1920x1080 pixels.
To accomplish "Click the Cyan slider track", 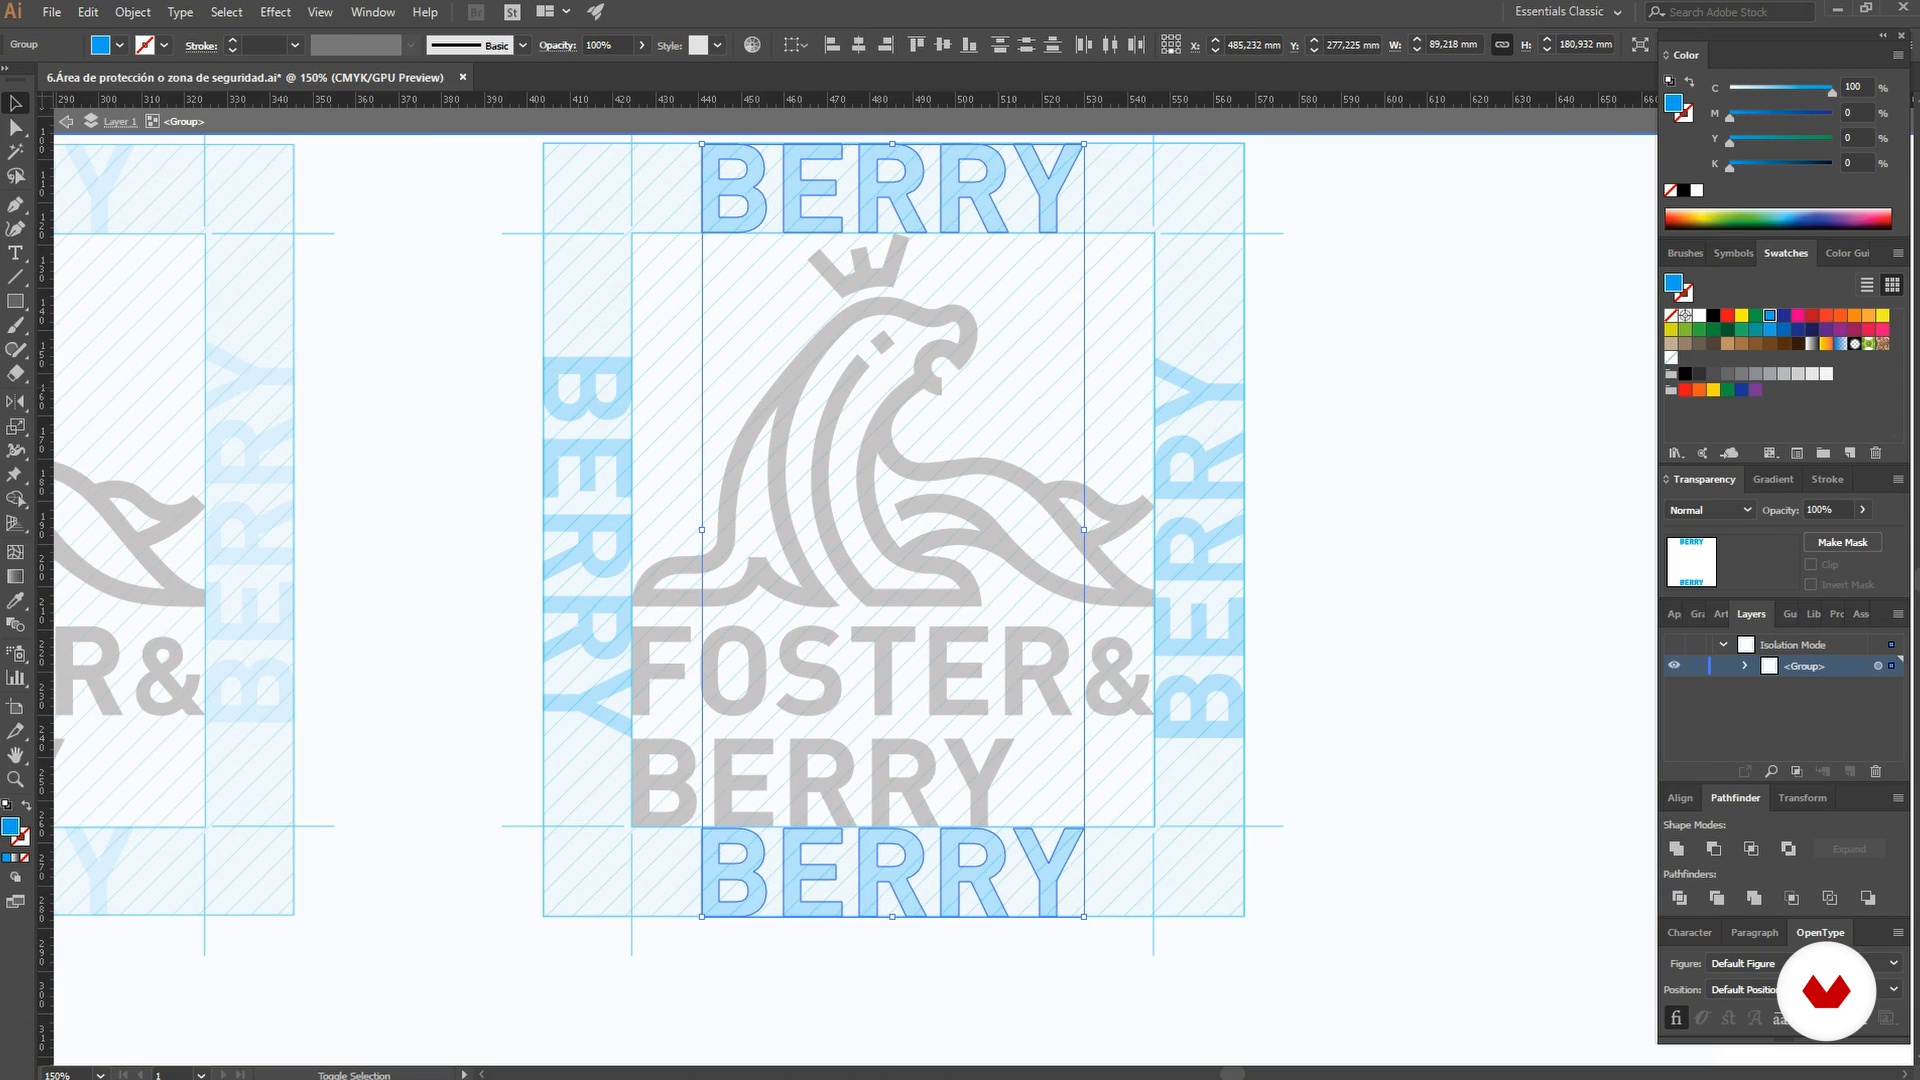I will (1781, 88).
